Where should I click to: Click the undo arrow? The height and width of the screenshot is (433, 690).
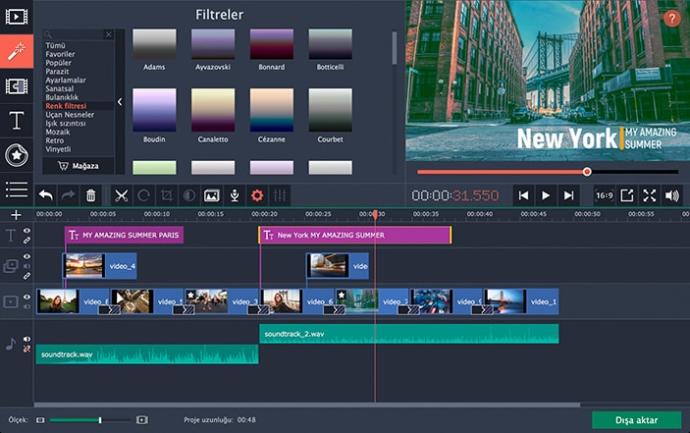tap(46, 195)
